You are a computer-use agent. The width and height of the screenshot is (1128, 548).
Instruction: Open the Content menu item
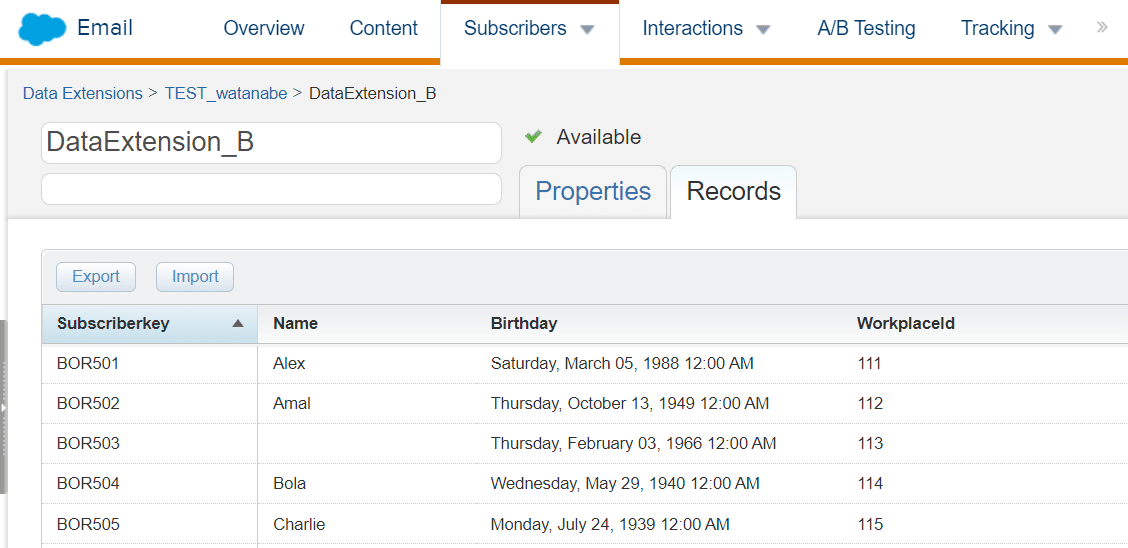pos(383,29)
